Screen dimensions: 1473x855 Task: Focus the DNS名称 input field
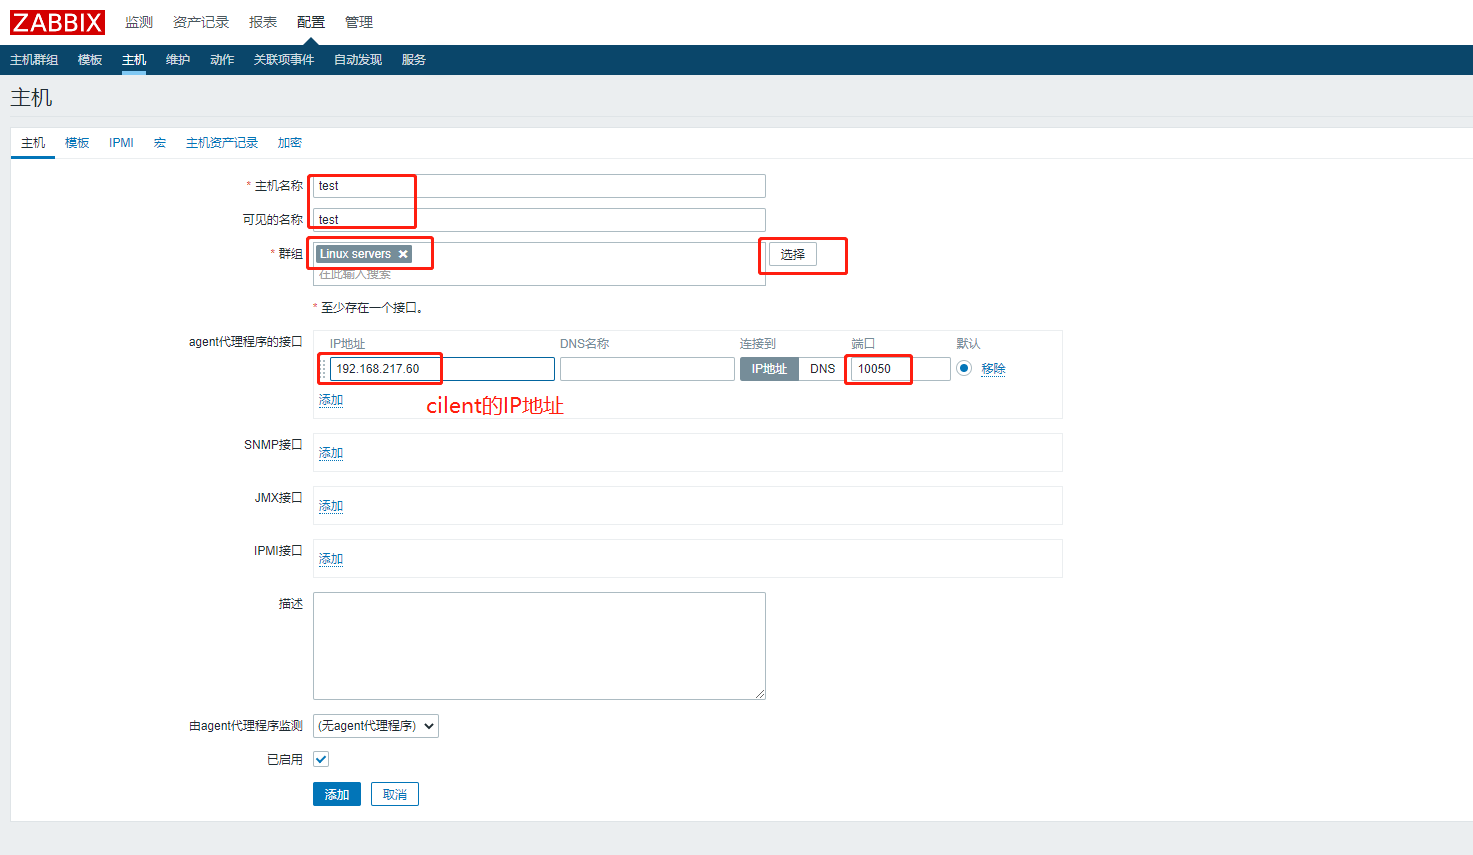[647, 369]
